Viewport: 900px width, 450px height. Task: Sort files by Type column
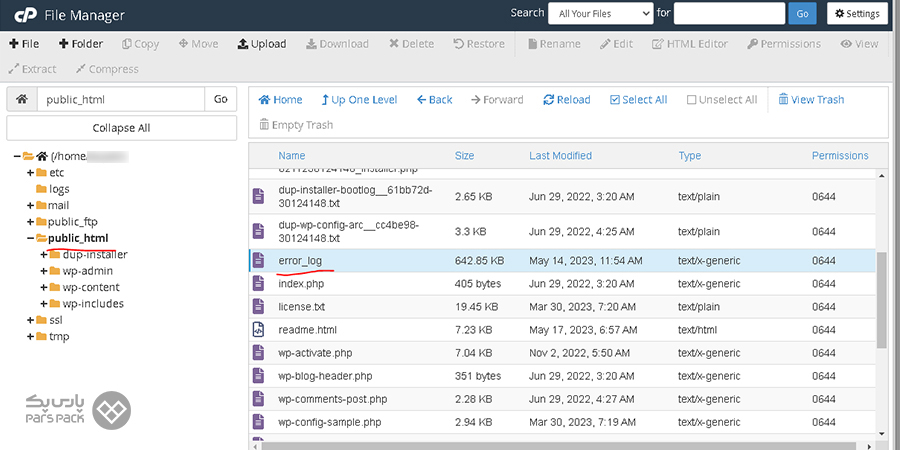[x=689, y=156]
